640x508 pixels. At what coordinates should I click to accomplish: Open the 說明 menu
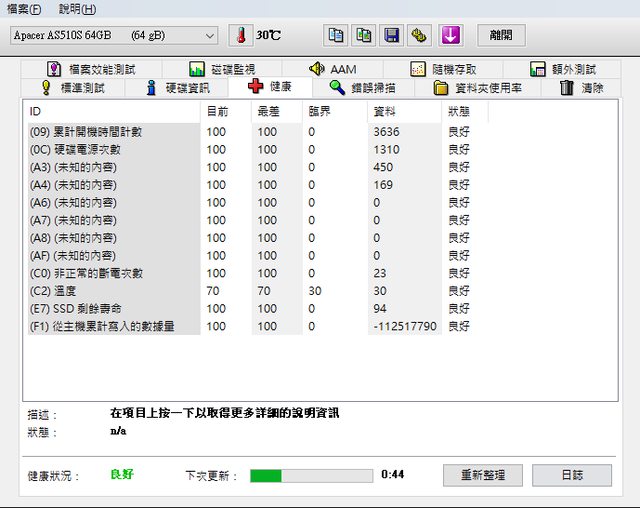(77, 9)
